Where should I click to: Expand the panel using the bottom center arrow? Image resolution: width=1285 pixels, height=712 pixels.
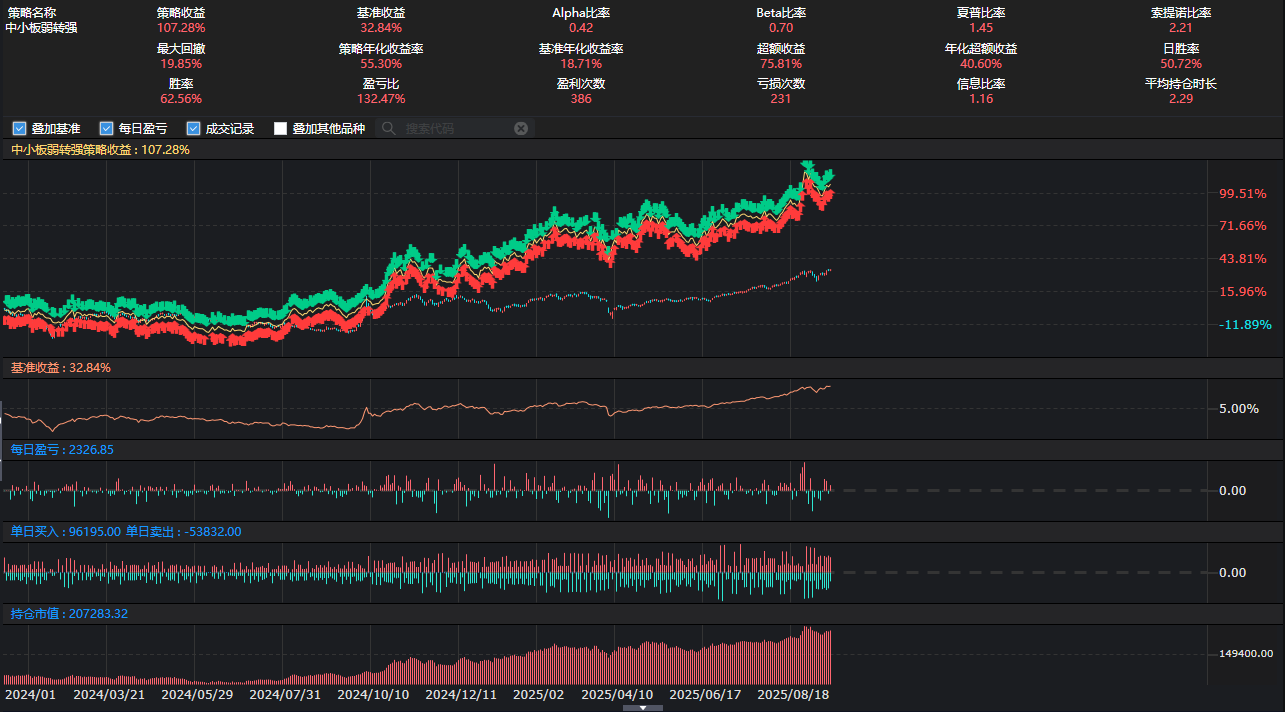click(642, 707)
